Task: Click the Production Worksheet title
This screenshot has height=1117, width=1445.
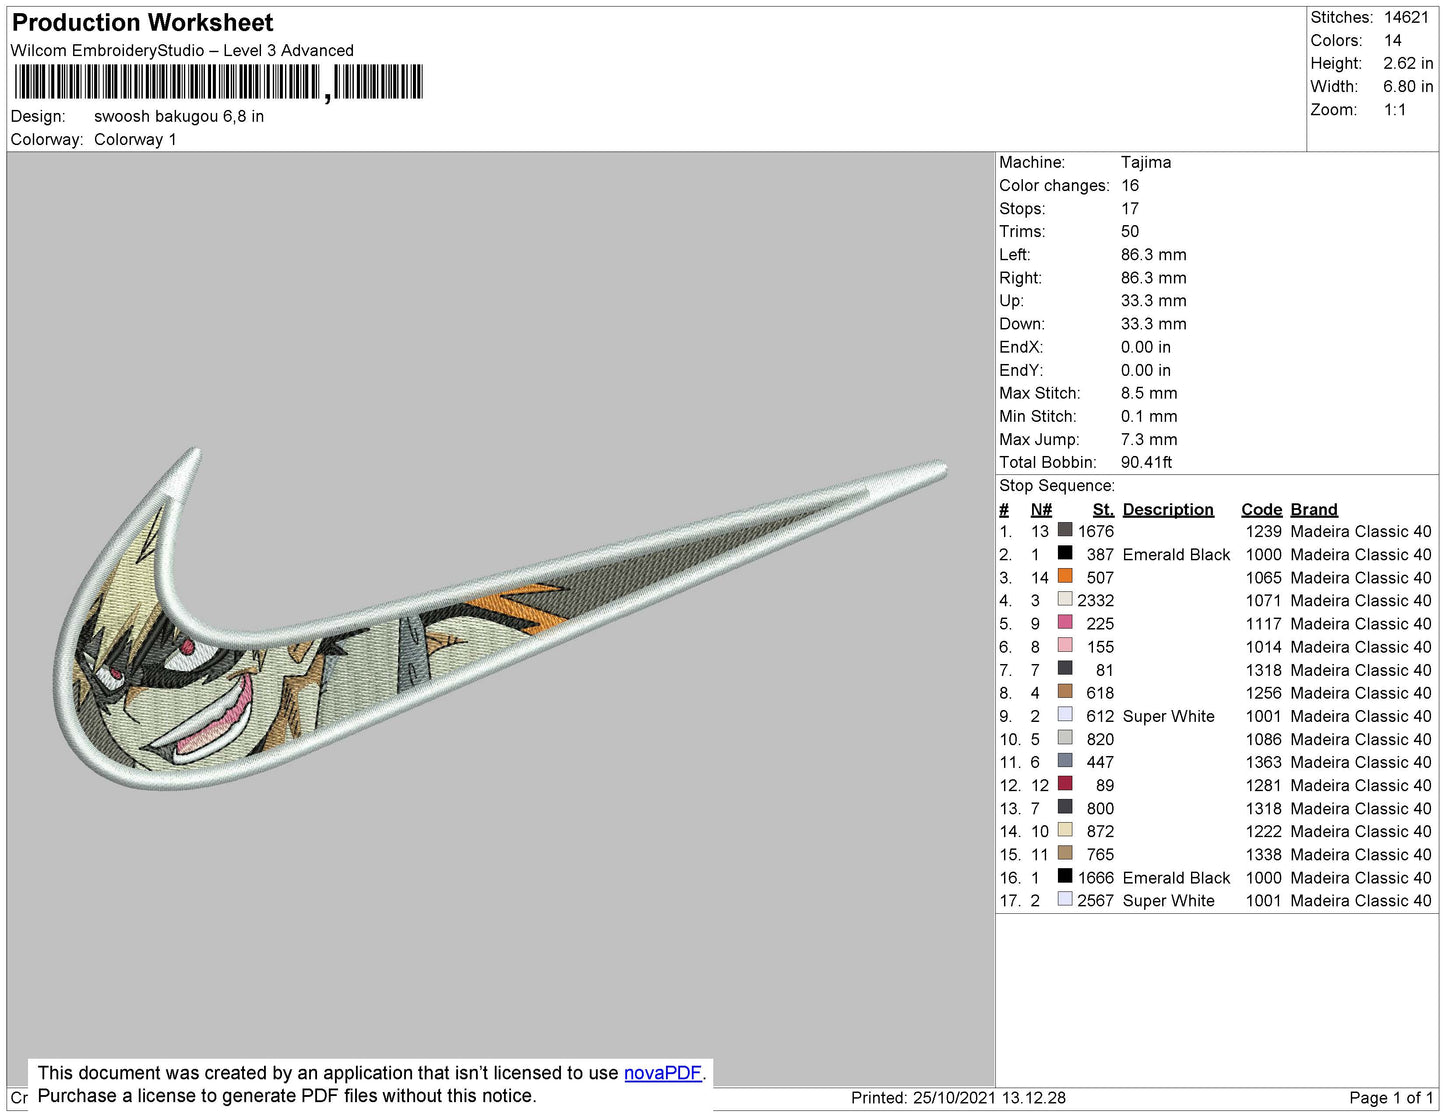Action: [x=142, y=23]
